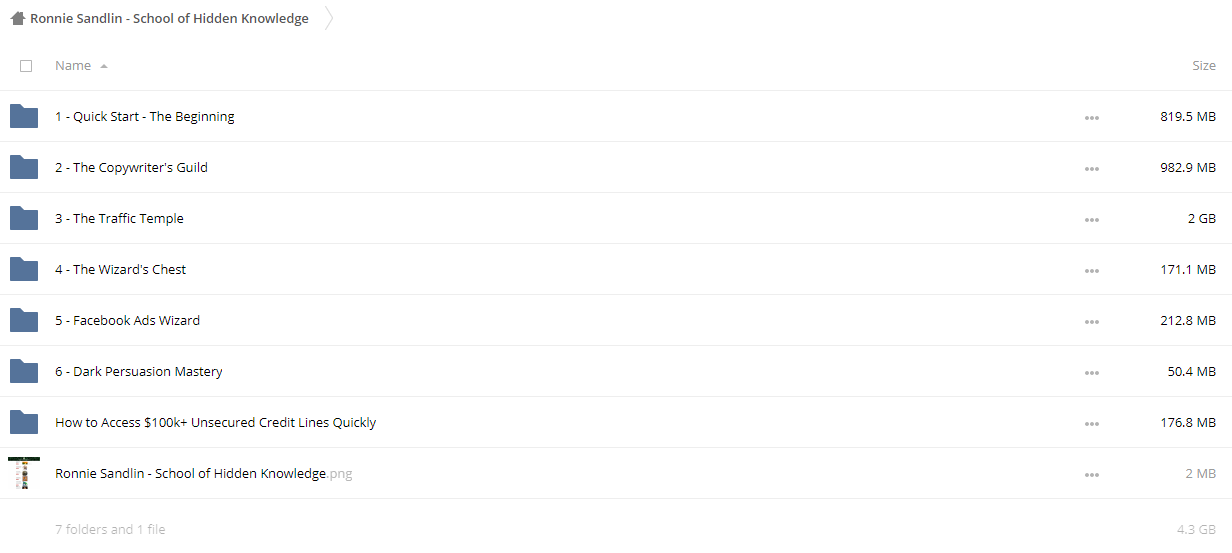Open the Dark Persuasion Mastery folder link
This screenshot has width=1232, height=553.
tap(139, 371)
